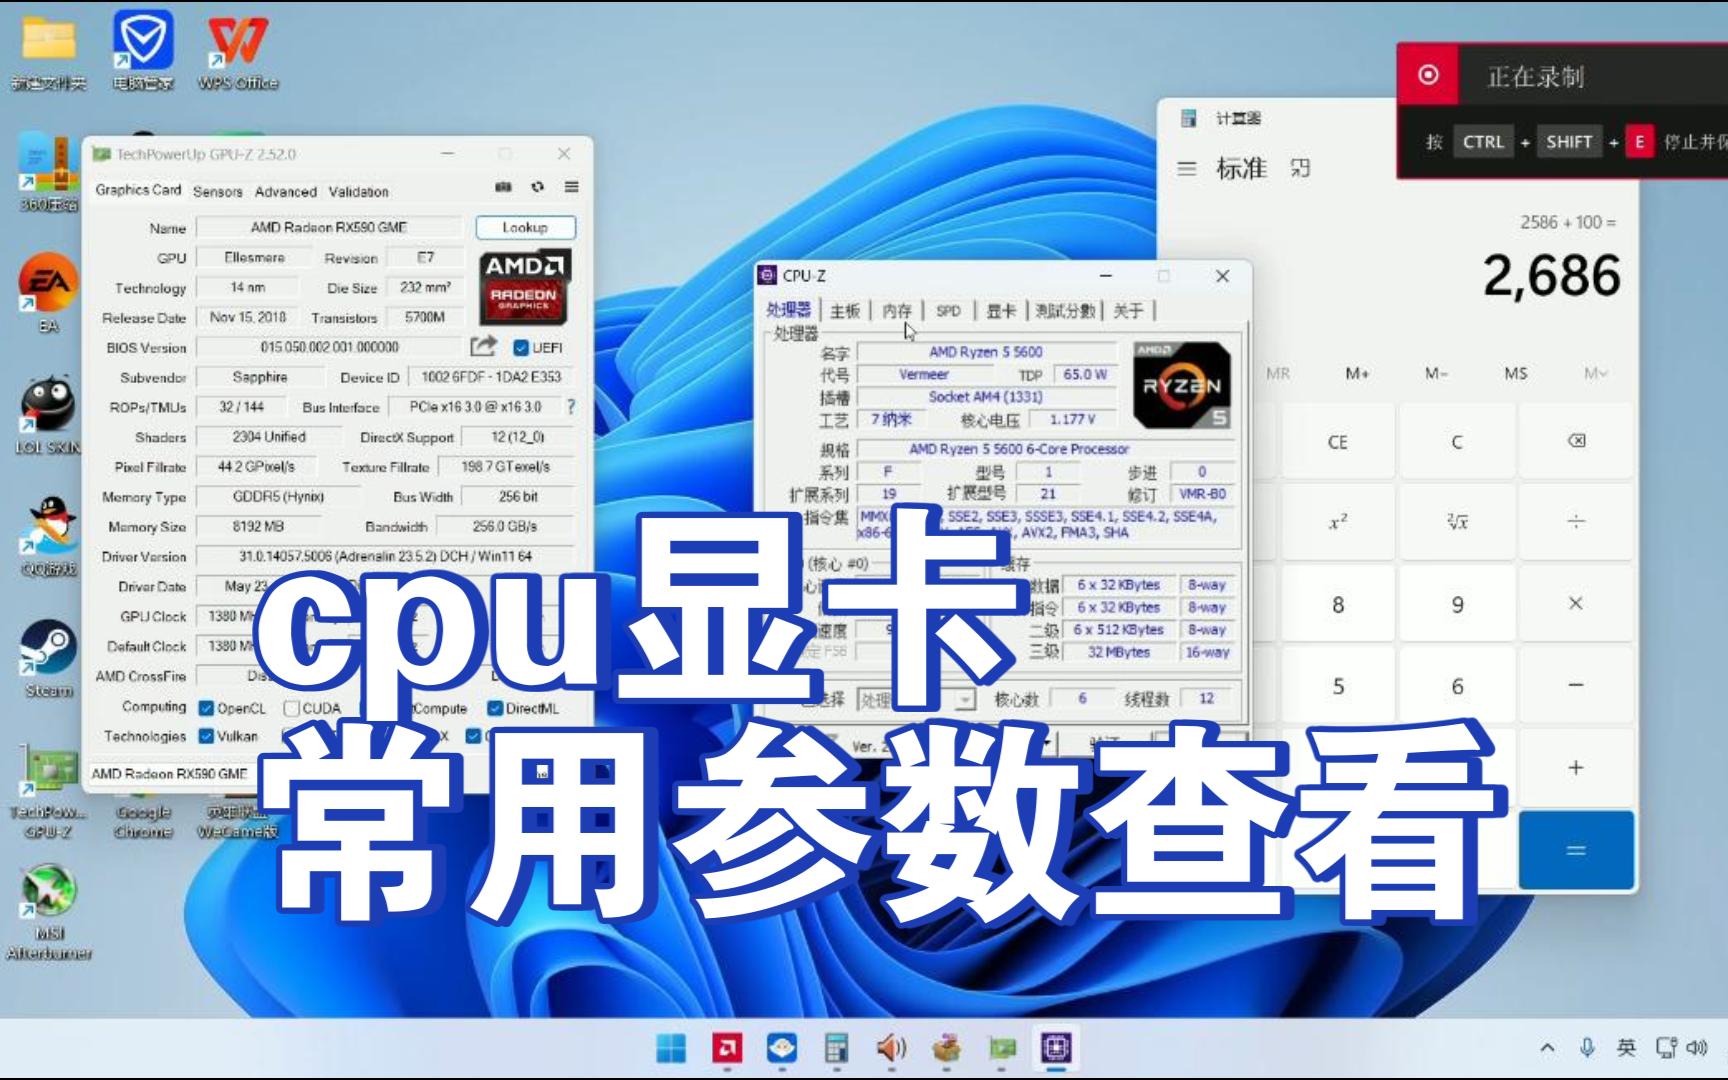The width and height of the screenshot is (1728, 1080).
Task: Click the Bus Interface question mark
Action: click(x=571, y=407)
